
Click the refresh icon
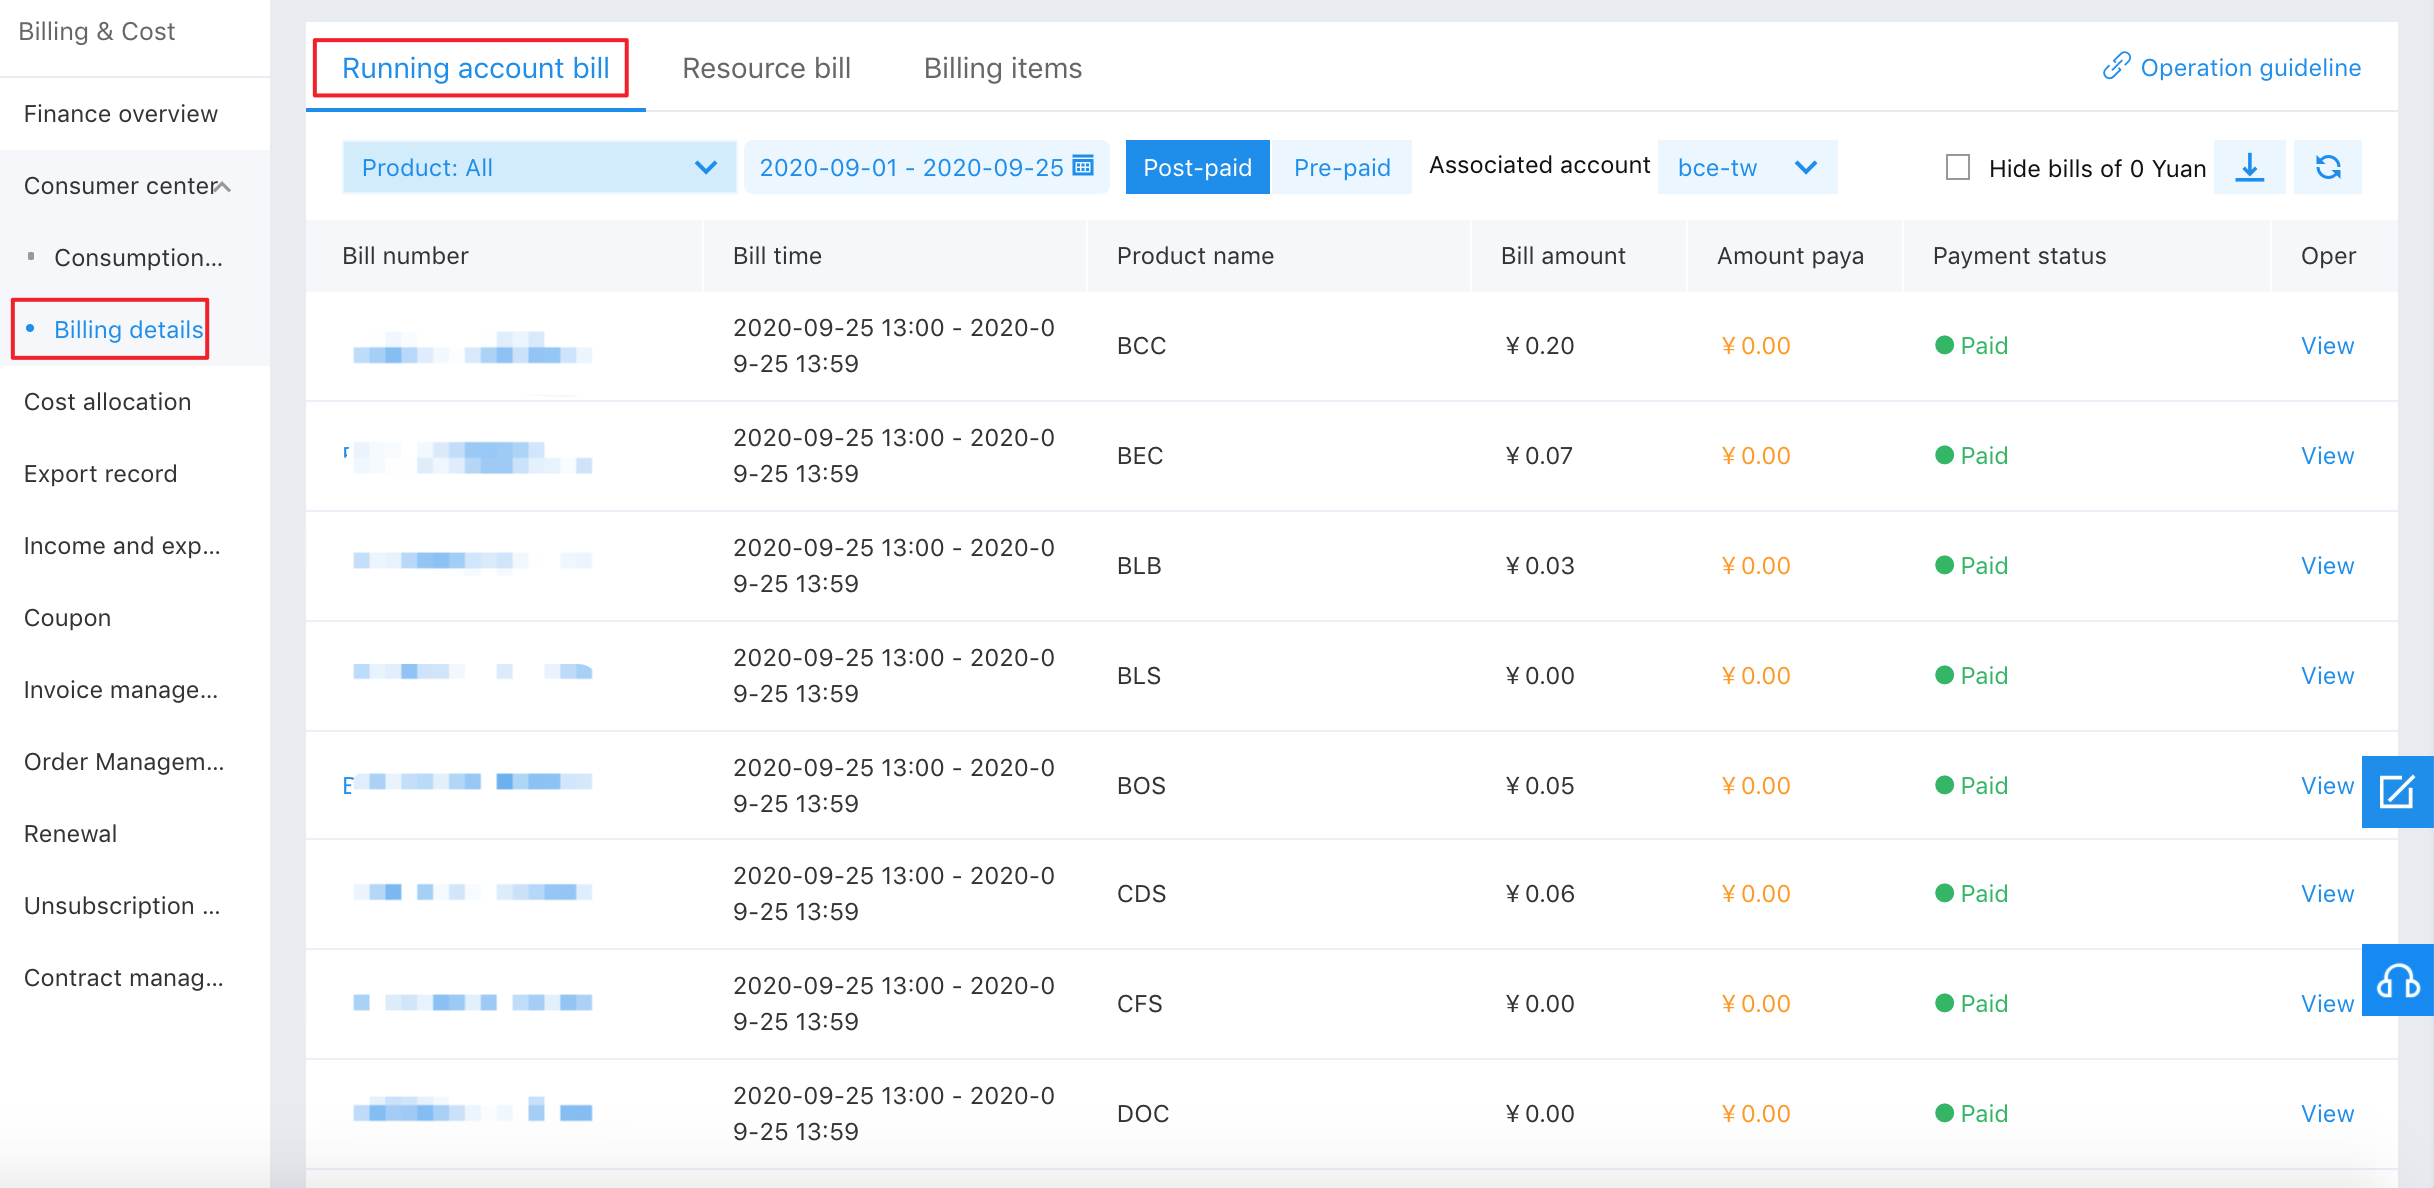coord(2328,167)
